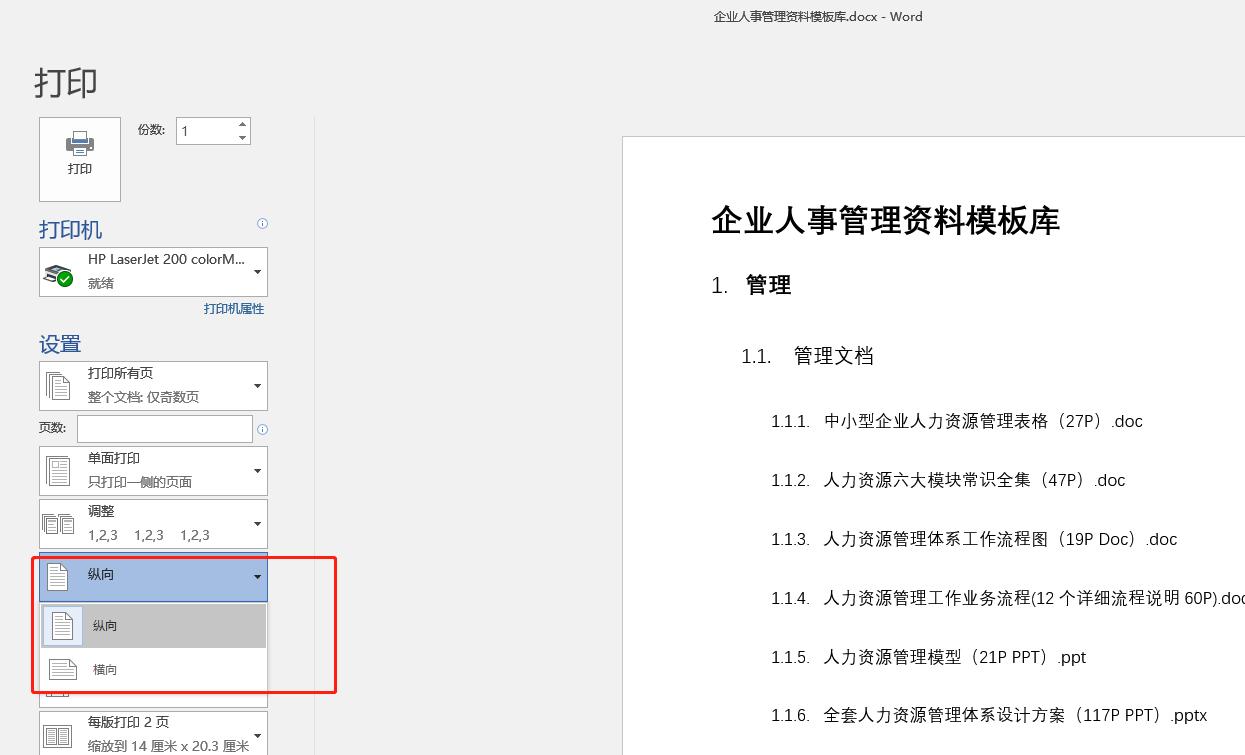1245x755 pixels.
Task: Click the 打印机属性 link
Action: [233, 308]
